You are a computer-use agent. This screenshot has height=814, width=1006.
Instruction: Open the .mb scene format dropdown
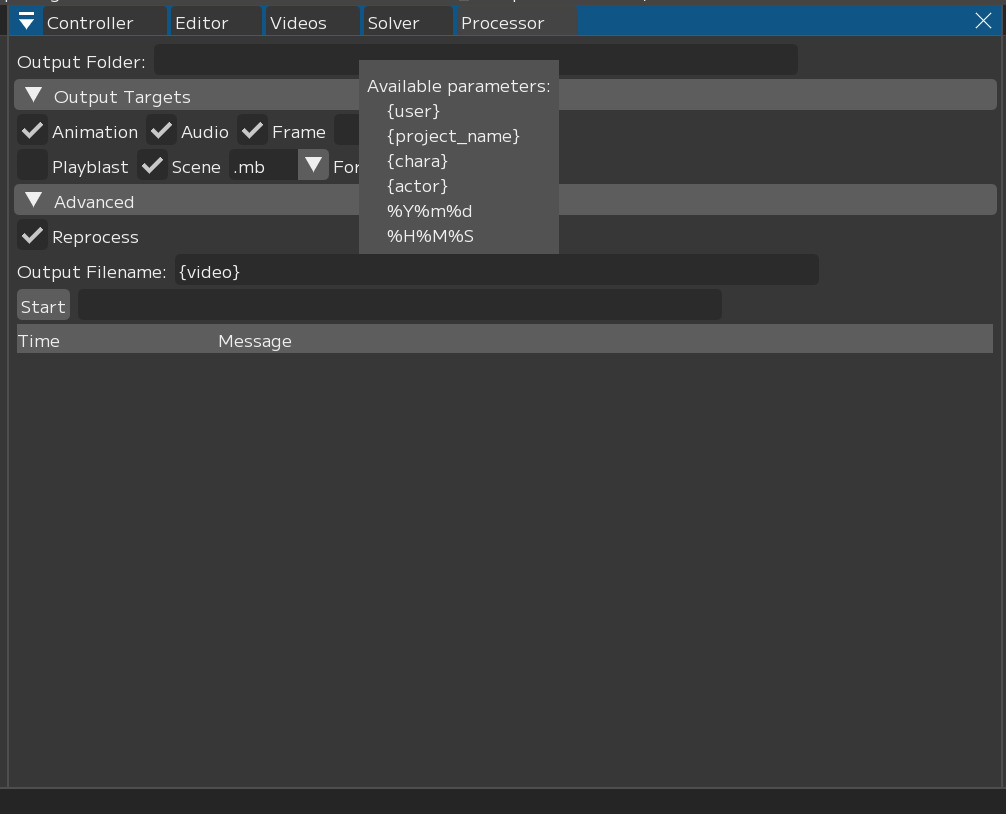click(x=313, y=166)
